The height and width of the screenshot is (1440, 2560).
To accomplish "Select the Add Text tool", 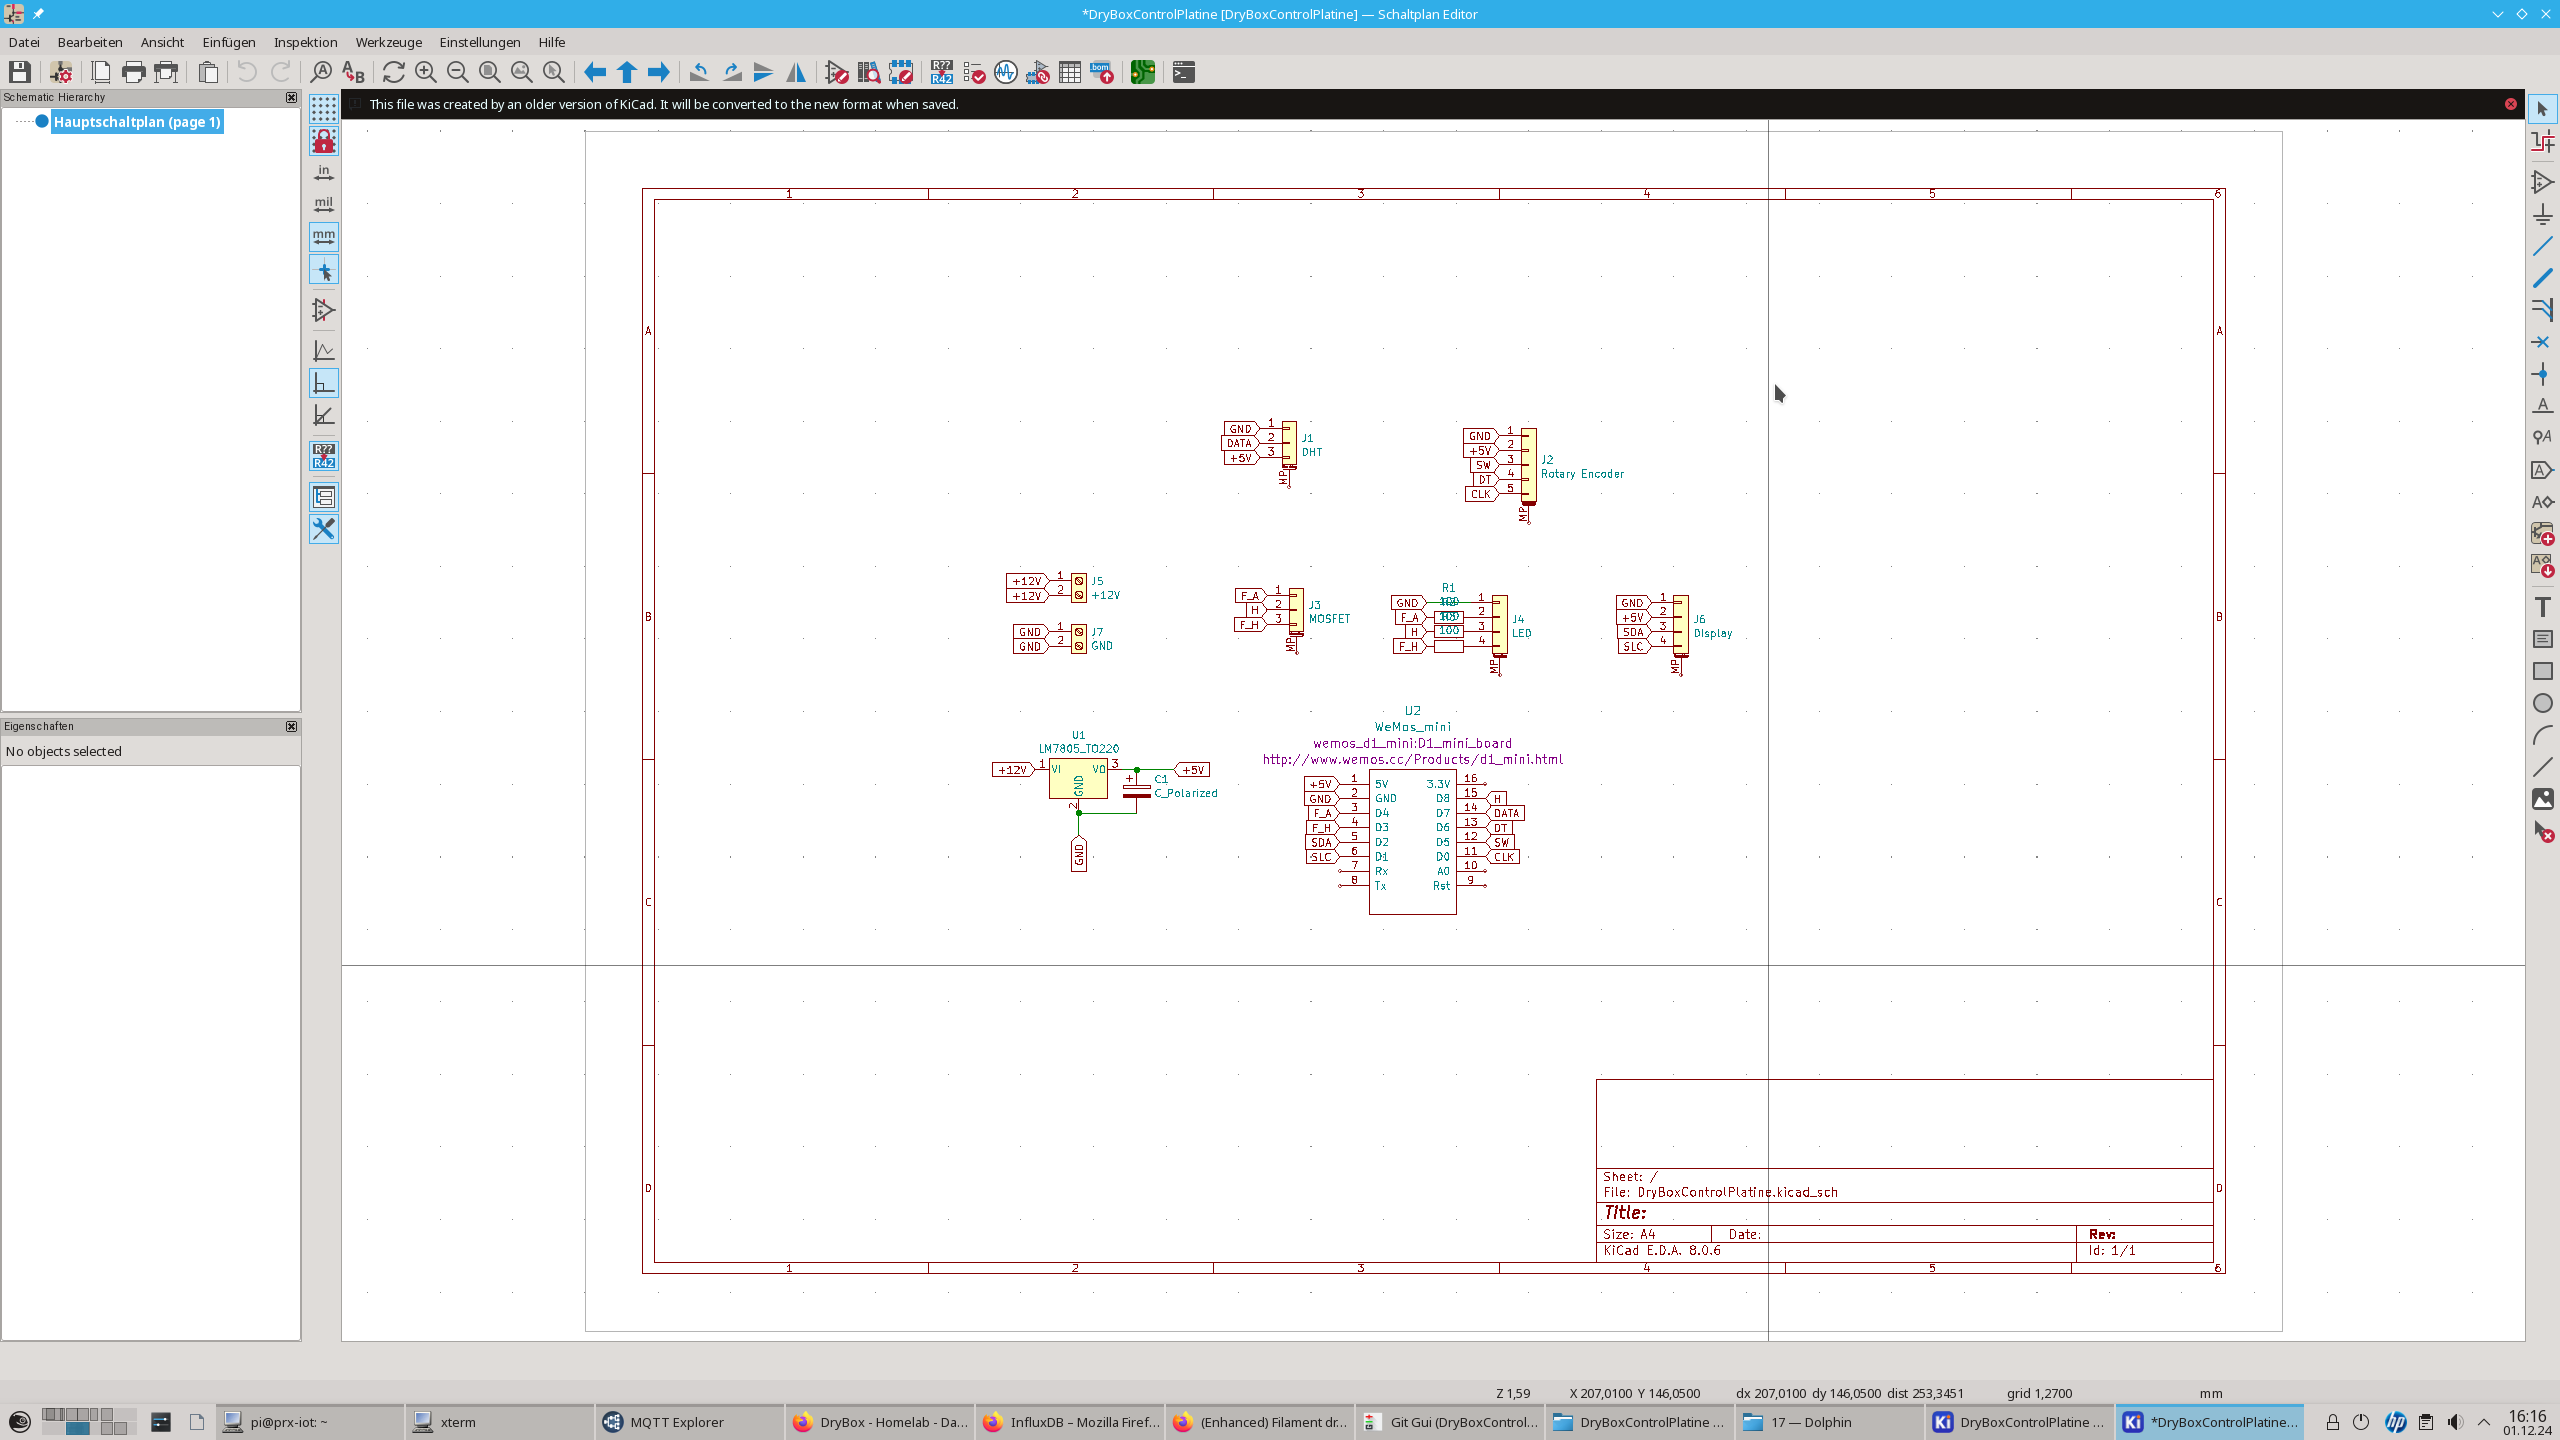I will point(2542,607).
